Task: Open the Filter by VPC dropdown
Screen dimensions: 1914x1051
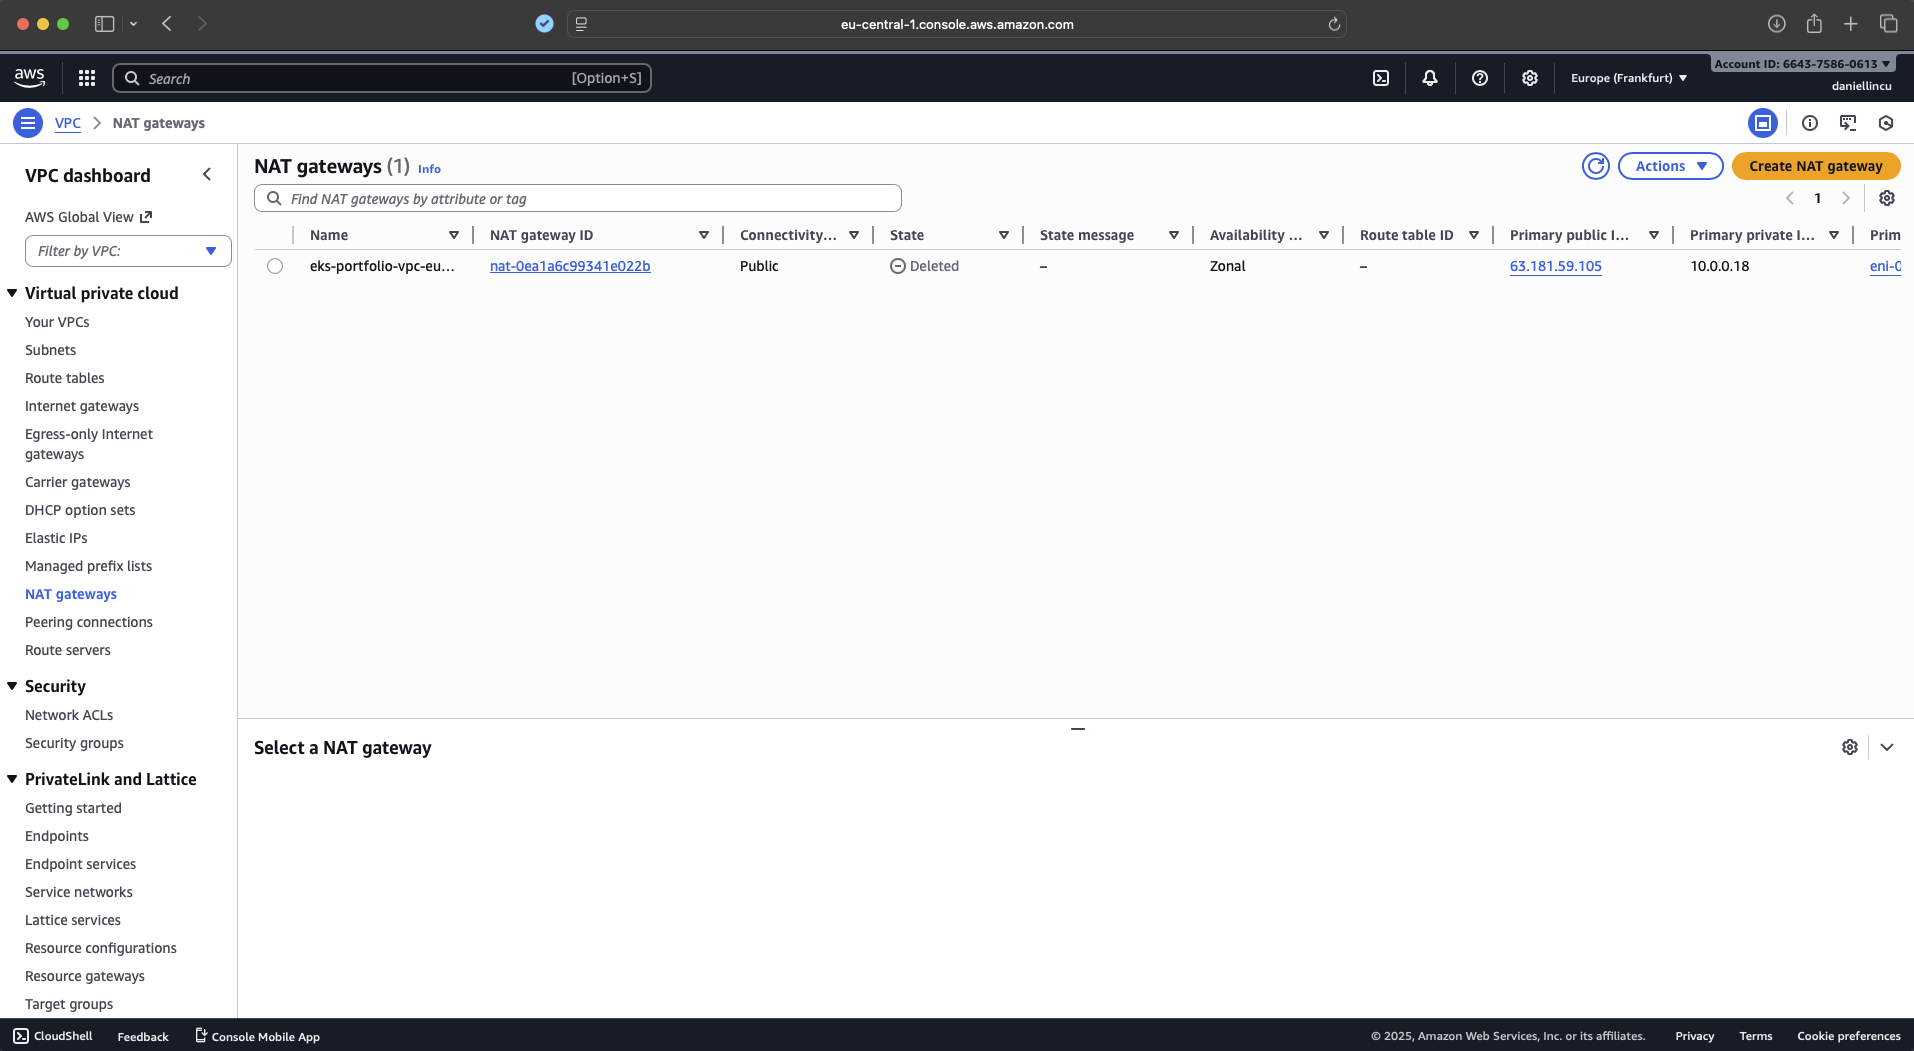Action: [x=128, y=251]
